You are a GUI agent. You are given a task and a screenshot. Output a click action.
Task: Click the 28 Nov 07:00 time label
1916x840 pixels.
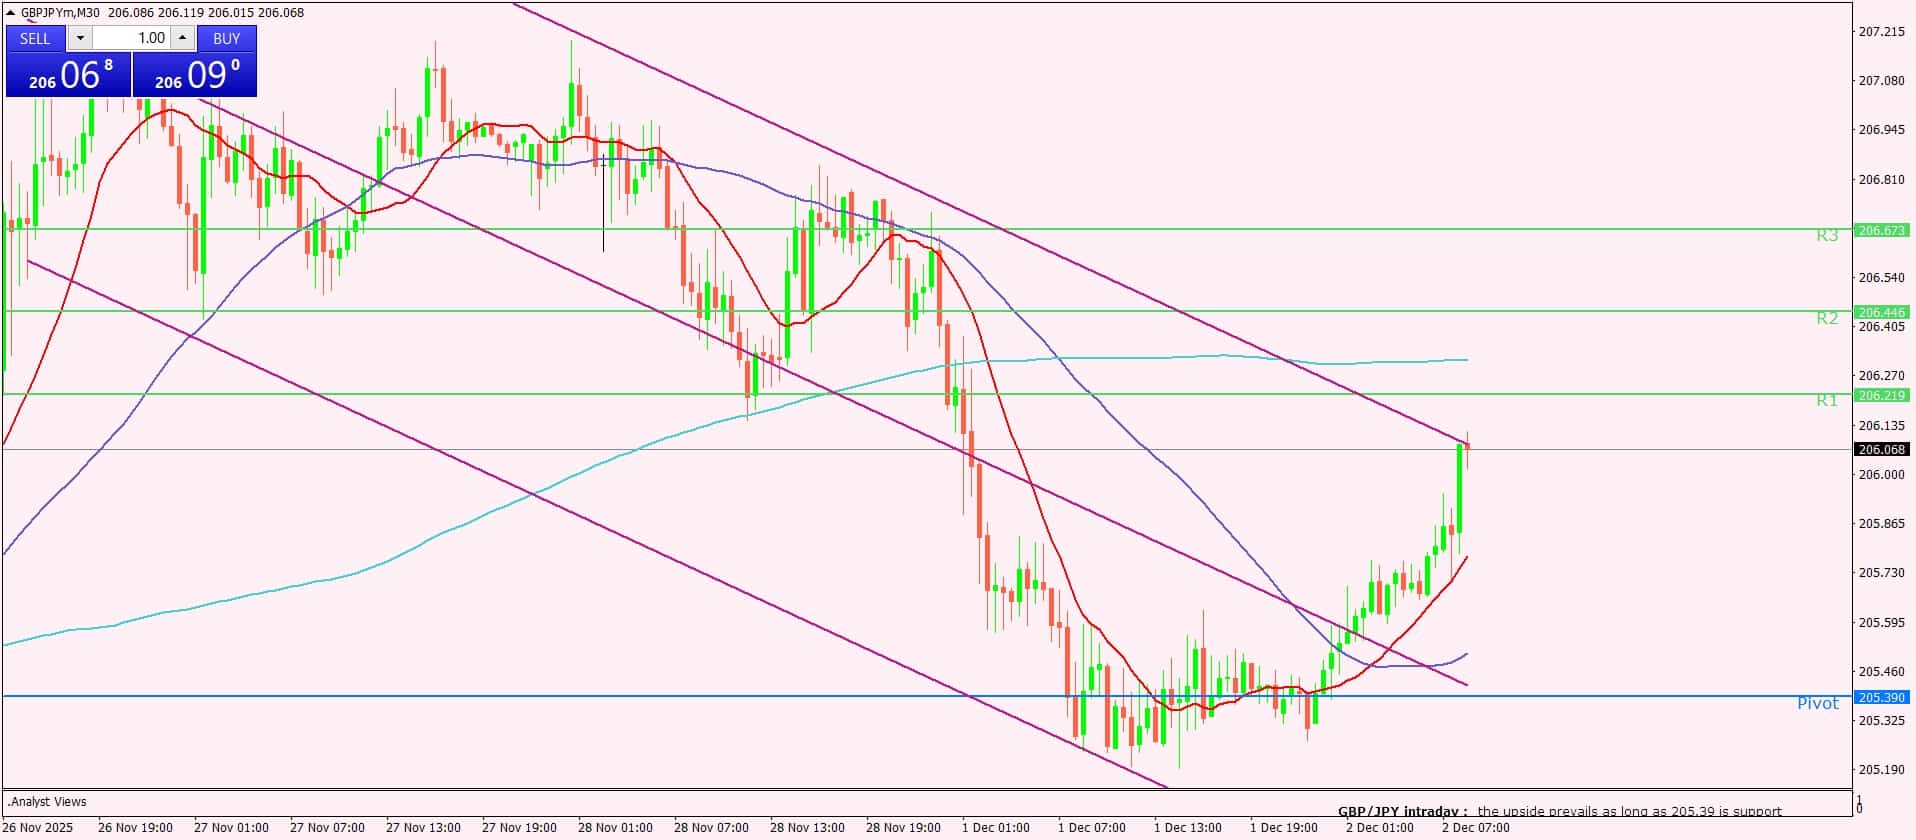[711, 827]
